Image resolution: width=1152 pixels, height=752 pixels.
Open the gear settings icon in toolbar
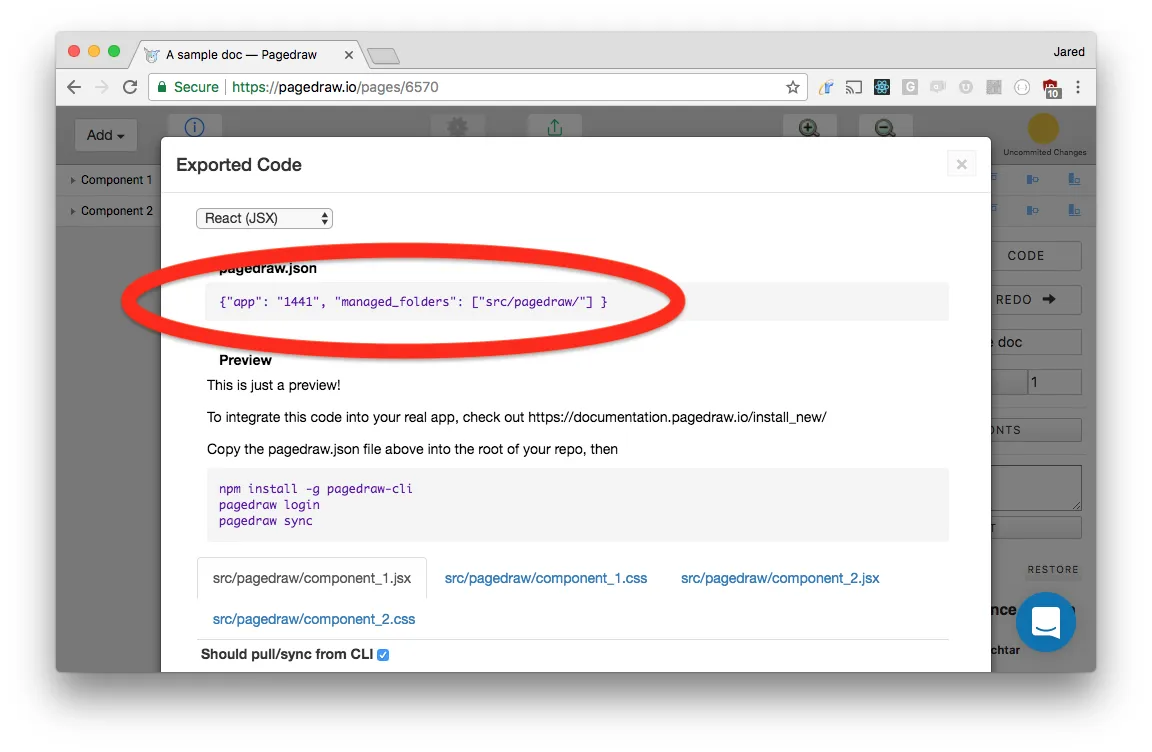[x=457, y=127]
